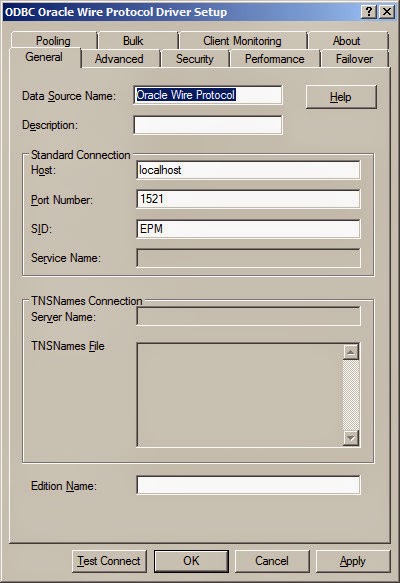Click the Server Name field
The image size is (400, 583).
click(x=248, y=316)
